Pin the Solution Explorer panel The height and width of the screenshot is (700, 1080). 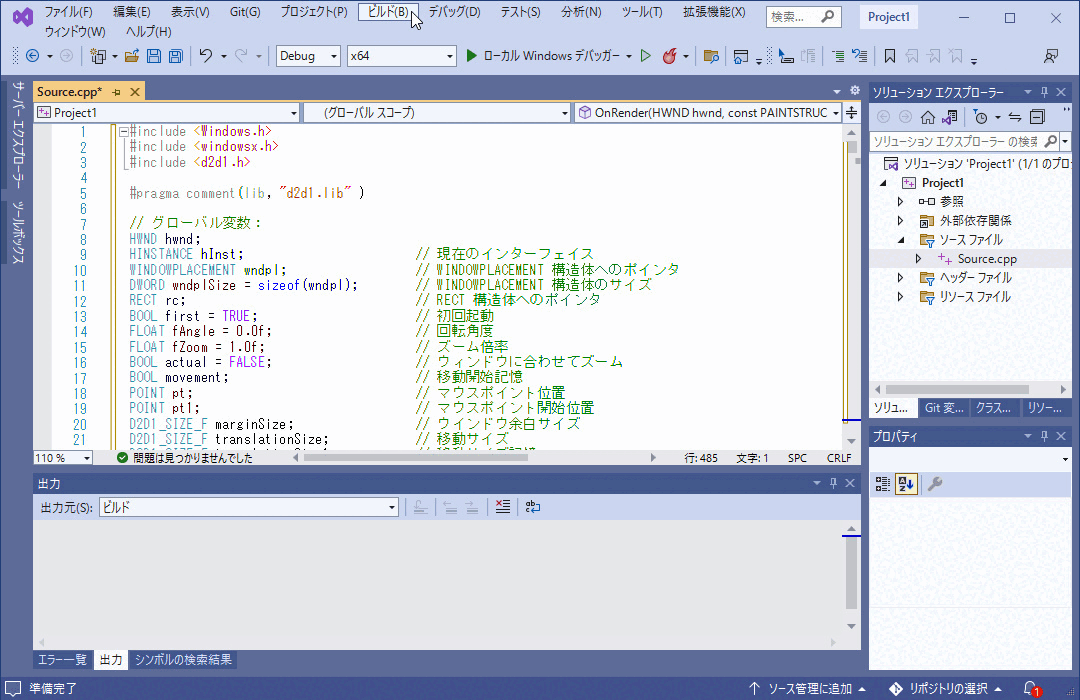[1044, 91]
